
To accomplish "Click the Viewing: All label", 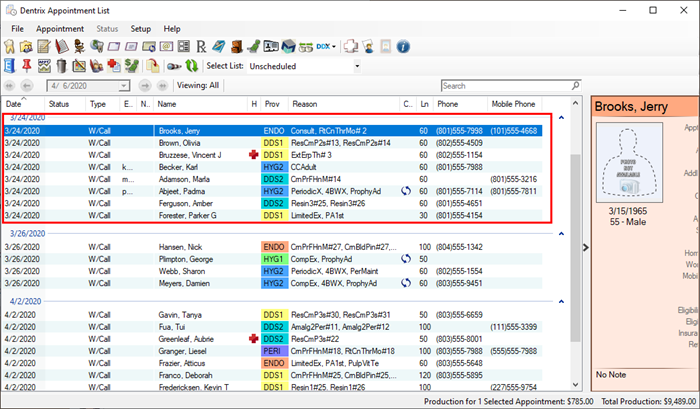I will [198, 85].
